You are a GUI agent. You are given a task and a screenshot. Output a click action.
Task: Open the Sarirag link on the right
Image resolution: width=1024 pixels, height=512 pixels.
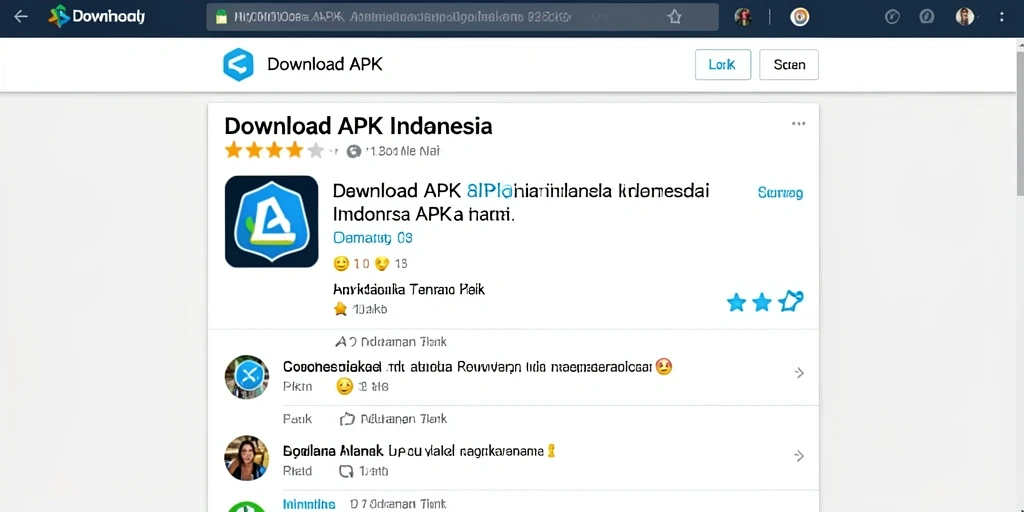(780, 193)
